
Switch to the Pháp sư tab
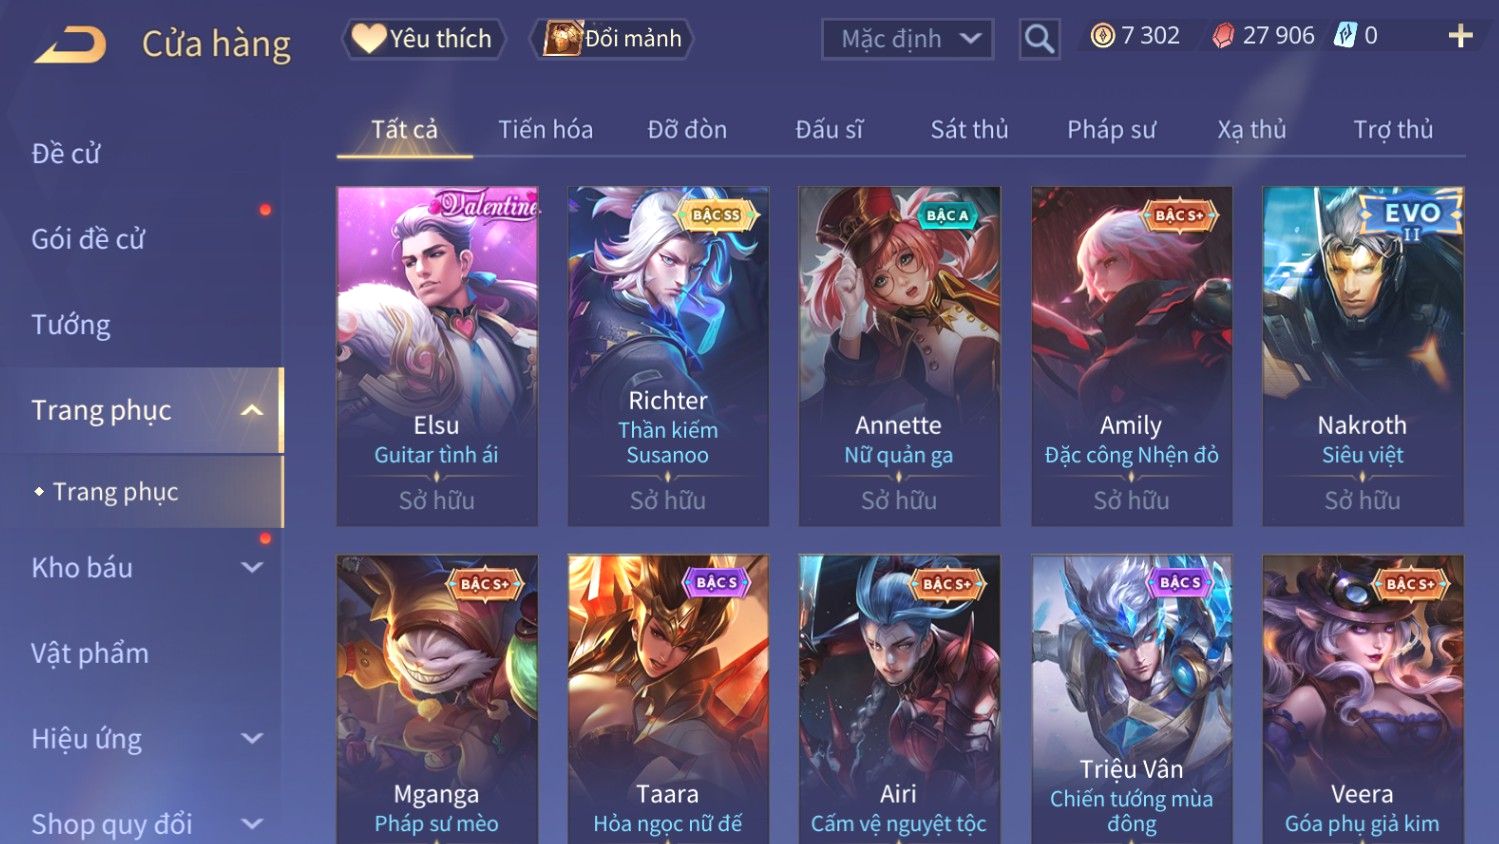tap(1111, 130)
